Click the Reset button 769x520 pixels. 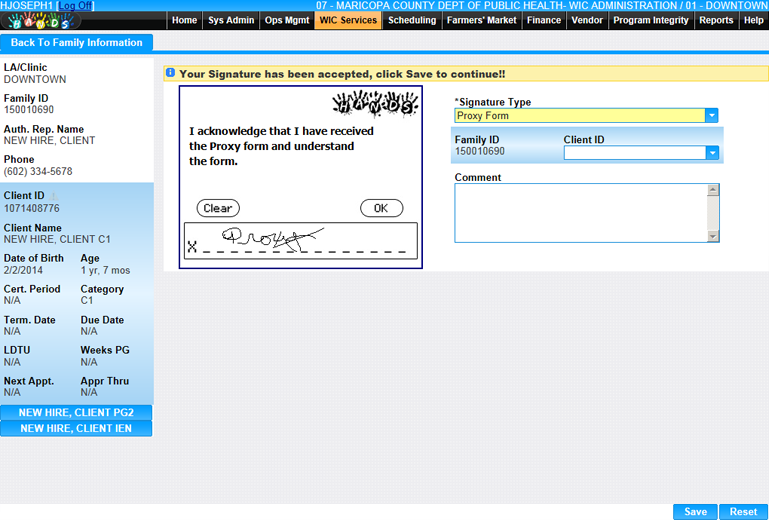point(743,511)
